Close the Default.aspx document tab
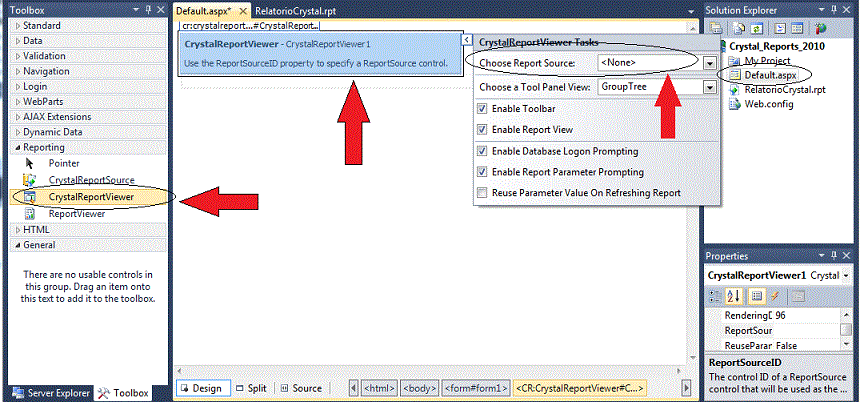The image size is (860, 402). (x=244, y=11)
